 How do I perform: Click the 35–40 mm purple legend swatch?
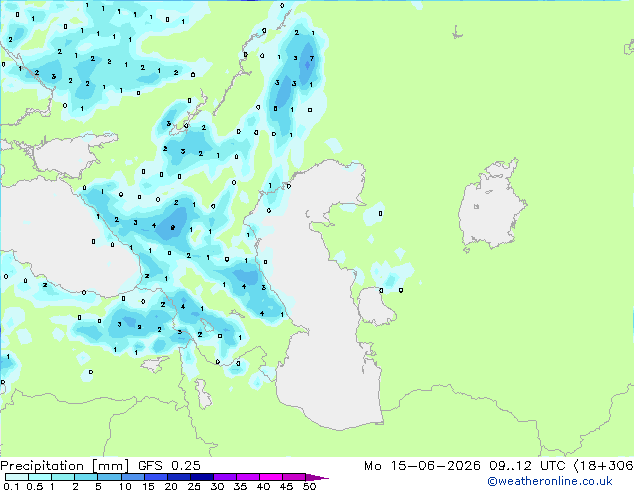pos(248,477)
